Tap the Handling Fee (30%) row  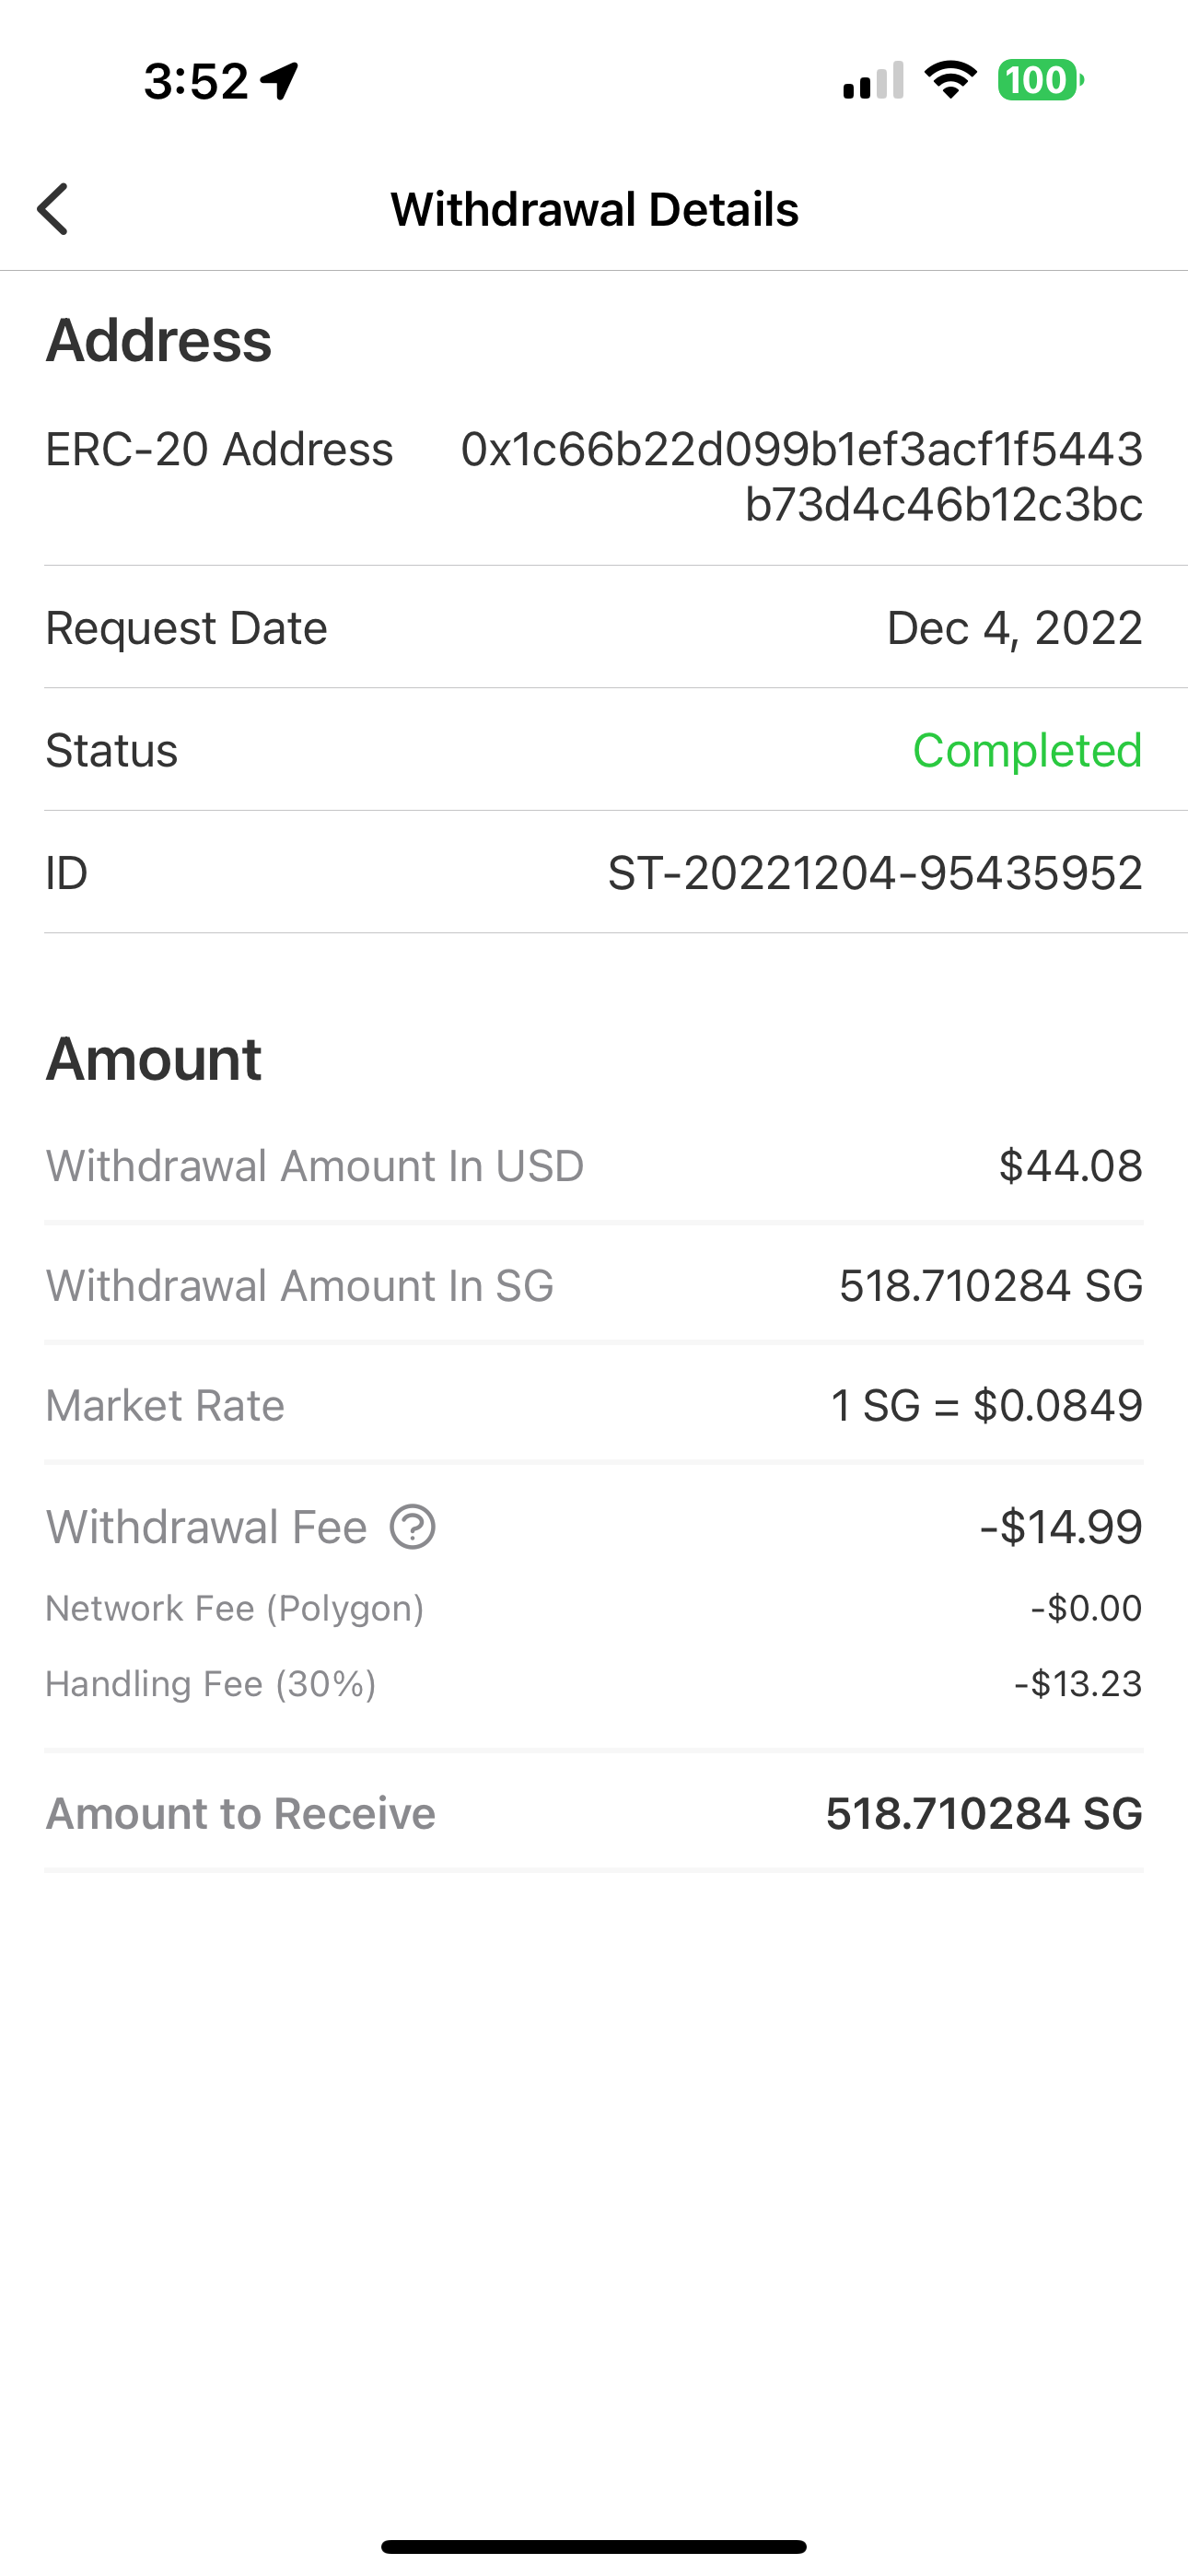click(x=594, y=1684)
